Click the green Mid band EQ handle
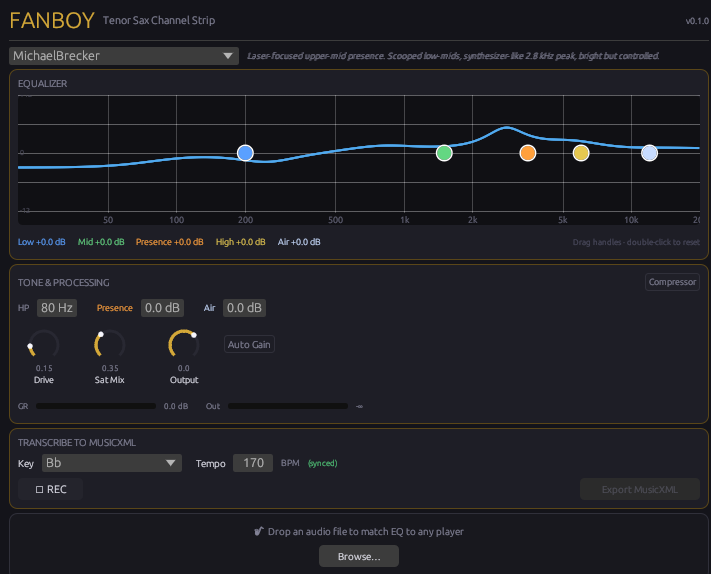 pyautogui.click(x=444, y=153)
